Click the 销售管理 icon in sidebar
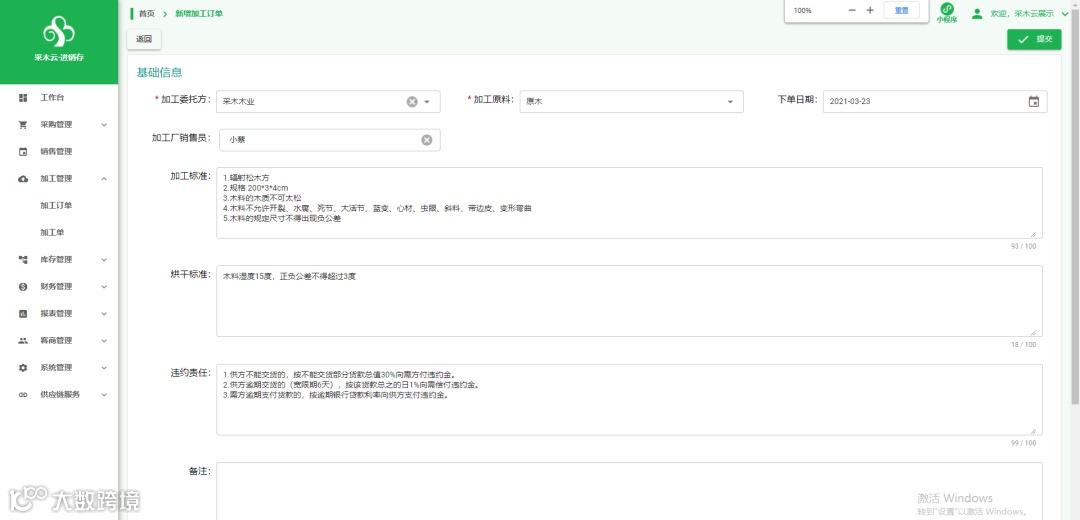The height and width of the screenshot is (520, 1080). 23,152
